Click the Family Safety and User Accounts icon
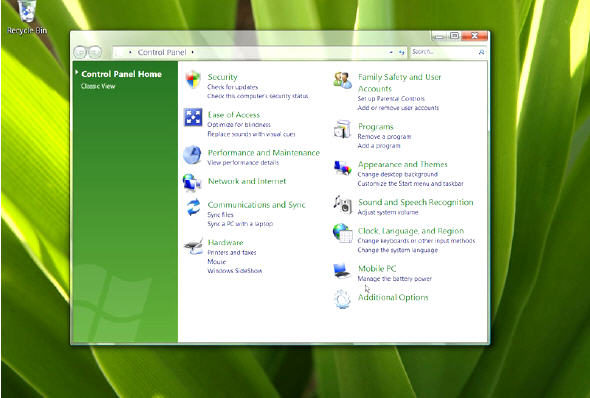 pos(342,80)
